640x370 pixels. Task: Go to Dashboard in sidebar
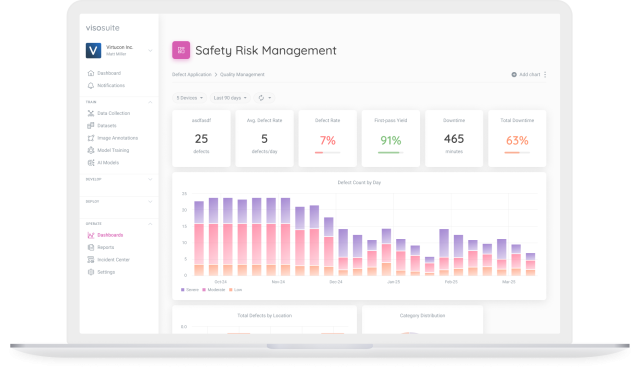tap(109, 73)
